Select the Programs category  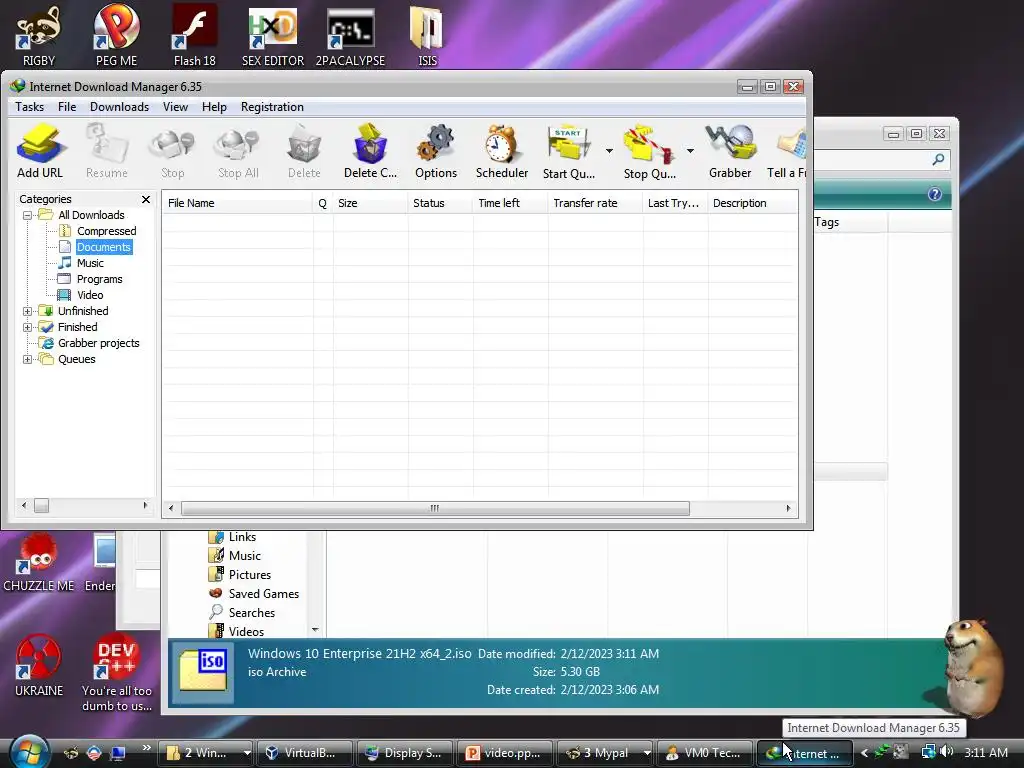pos(99,279)
